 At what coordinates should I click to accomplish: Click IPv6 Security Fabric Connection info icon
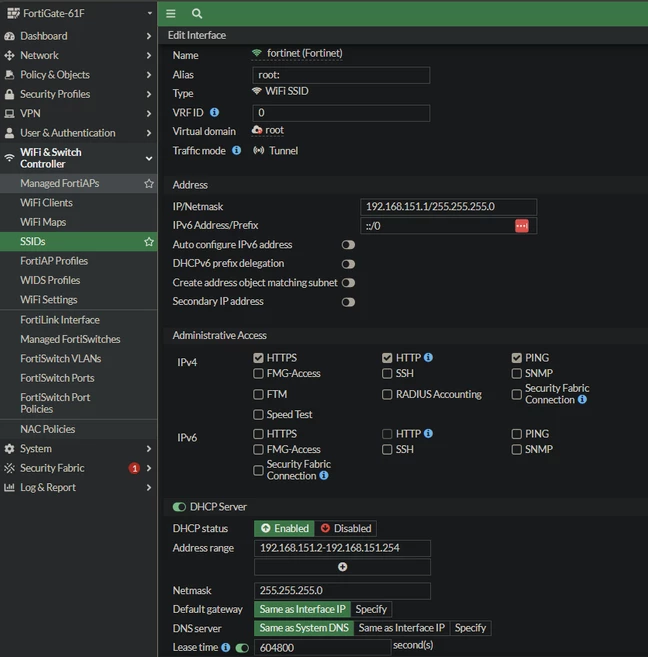tap(324, 476)
